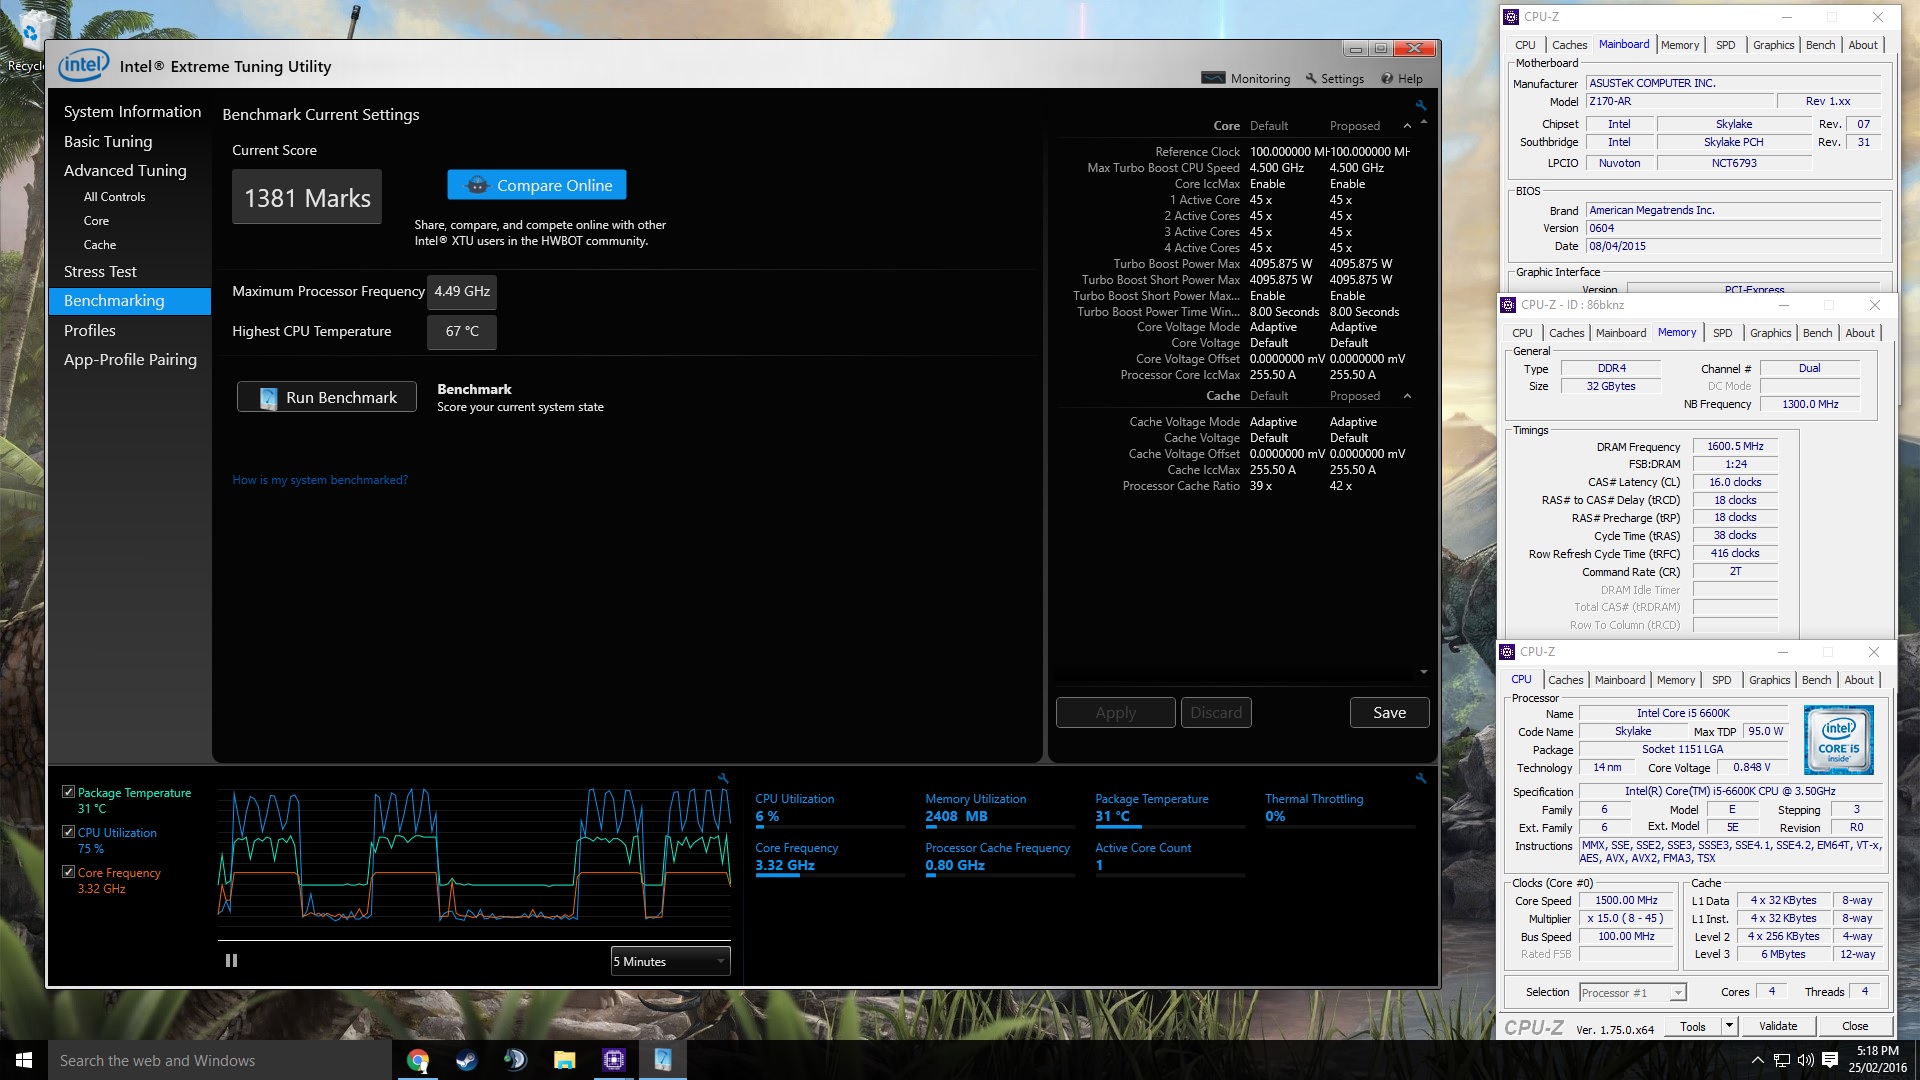Collapse the Cache settings section
Image resolution: width=1920 pixels, height=1080 pixels.
[1407, 396]
